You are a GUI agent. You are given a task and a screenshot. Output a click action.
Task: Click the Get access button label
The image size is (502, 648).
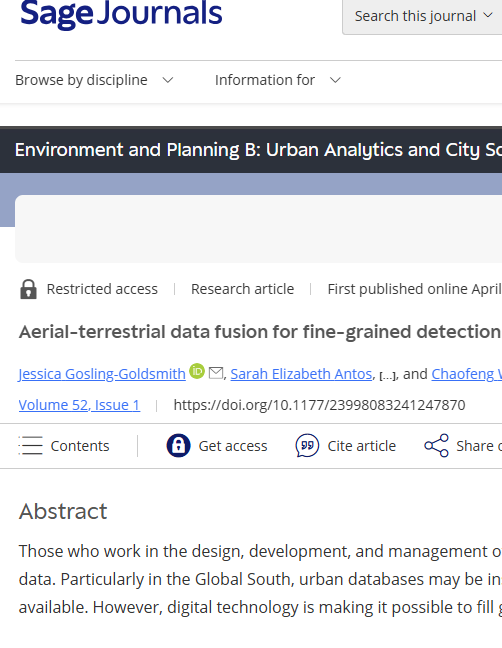coord(233,446)
